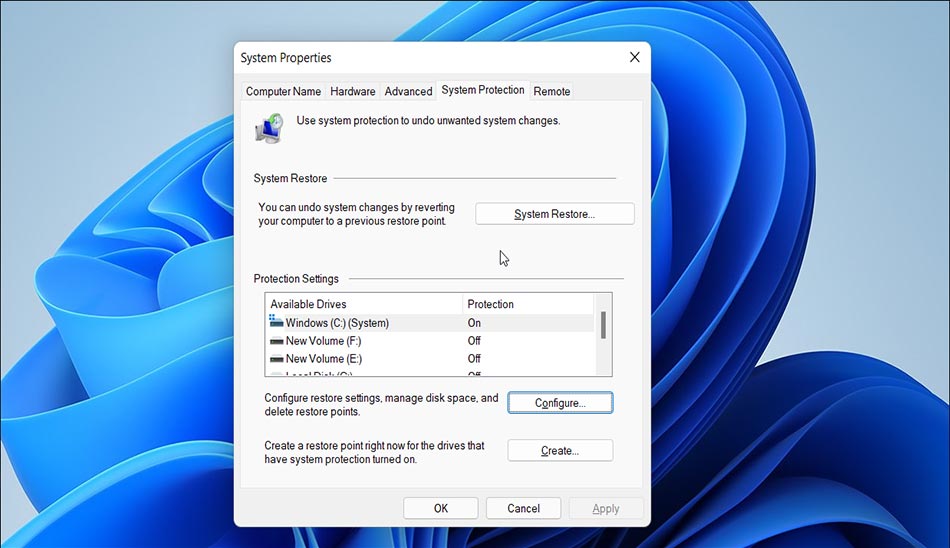Click the System Protection shield icon

pyautogui.click(x=269, y=127)
